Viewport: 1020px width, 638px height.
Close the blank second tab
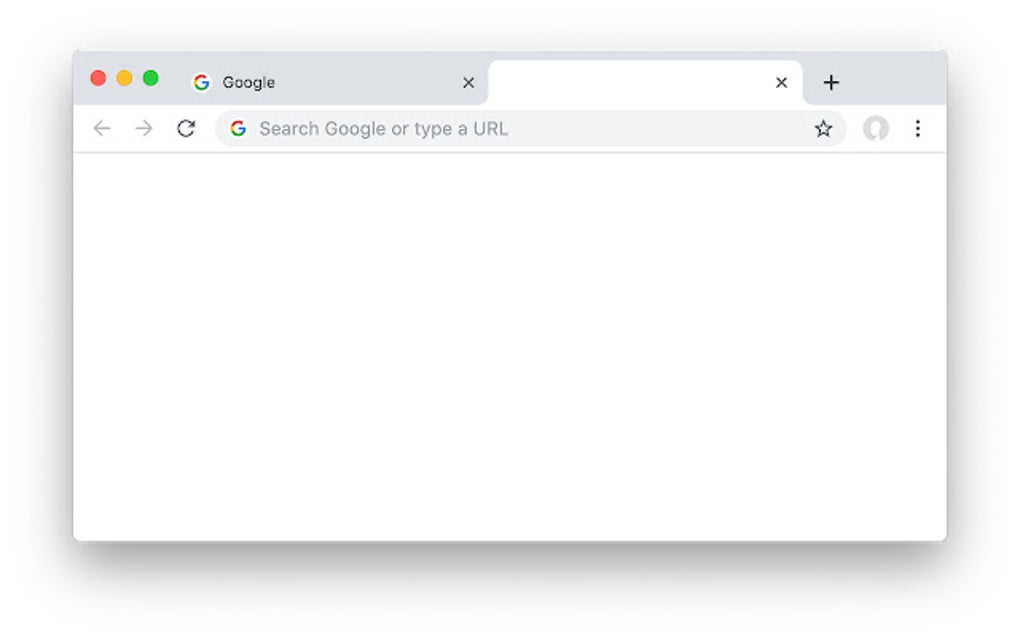pyautogui.click(x=781, y=82)
